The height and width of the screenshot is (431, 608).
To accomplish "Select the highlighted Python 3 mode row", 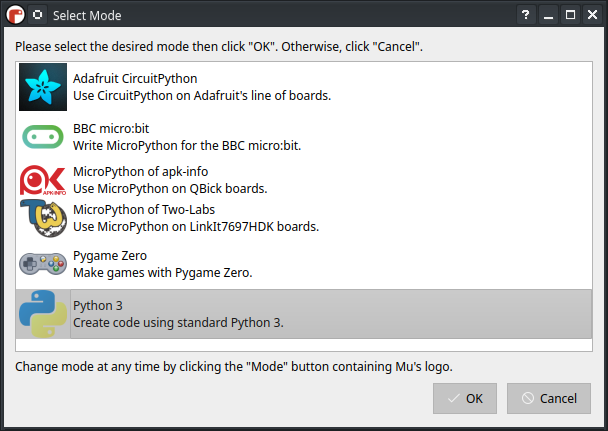I will click(x=304, y=314).
